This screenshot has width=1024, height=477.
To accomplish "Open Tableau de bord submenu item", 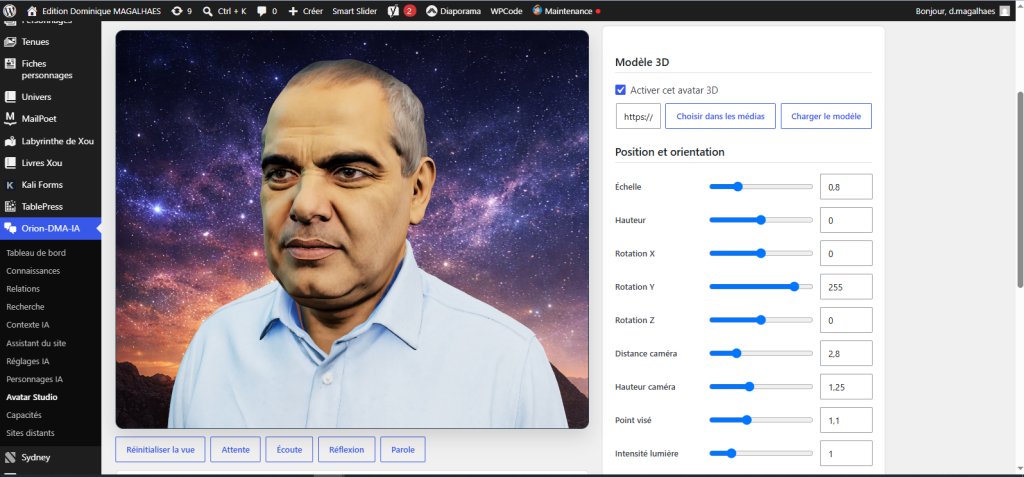I will (36, 253).
